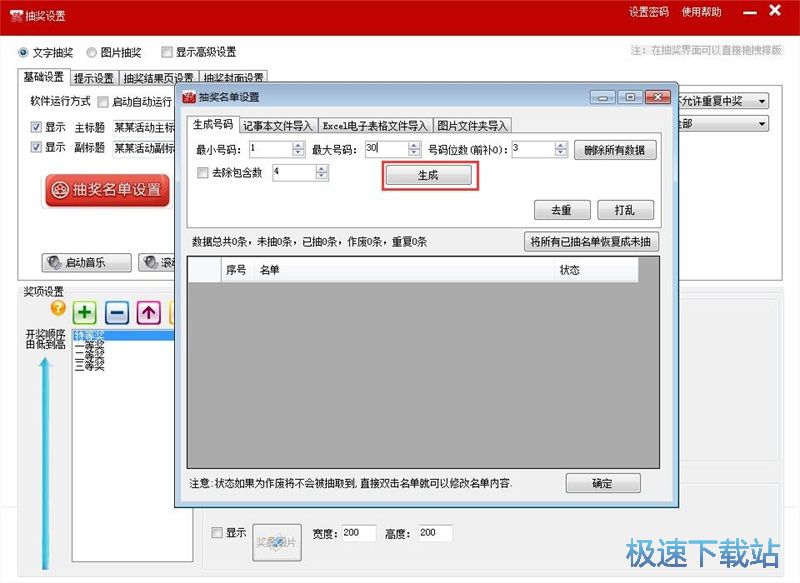Click the 最大号码 spinner arrows

(414, 149)
